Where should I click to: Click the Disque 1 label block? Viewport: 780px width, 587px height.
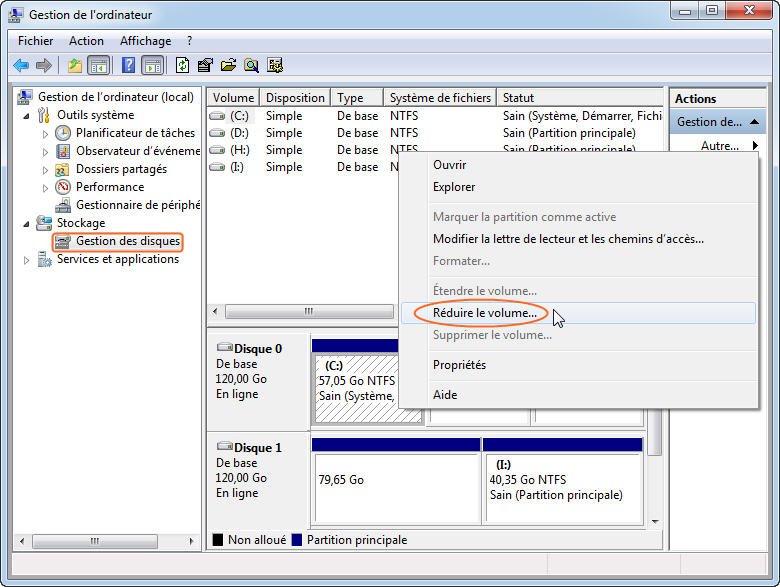258,478
